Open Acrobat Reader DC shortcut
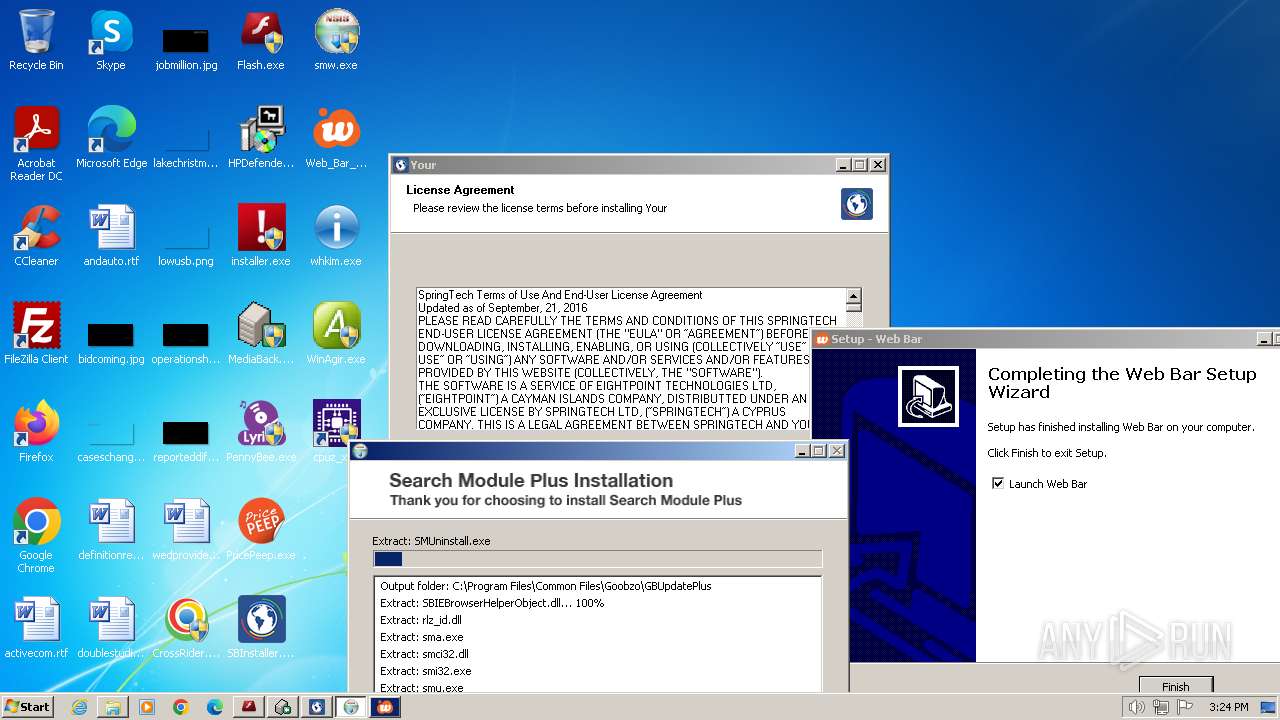 point(36,144)
